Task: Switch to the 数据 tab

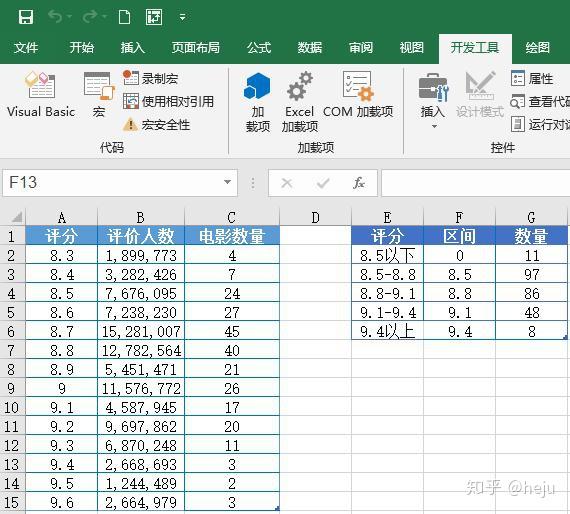Action: 310,48
